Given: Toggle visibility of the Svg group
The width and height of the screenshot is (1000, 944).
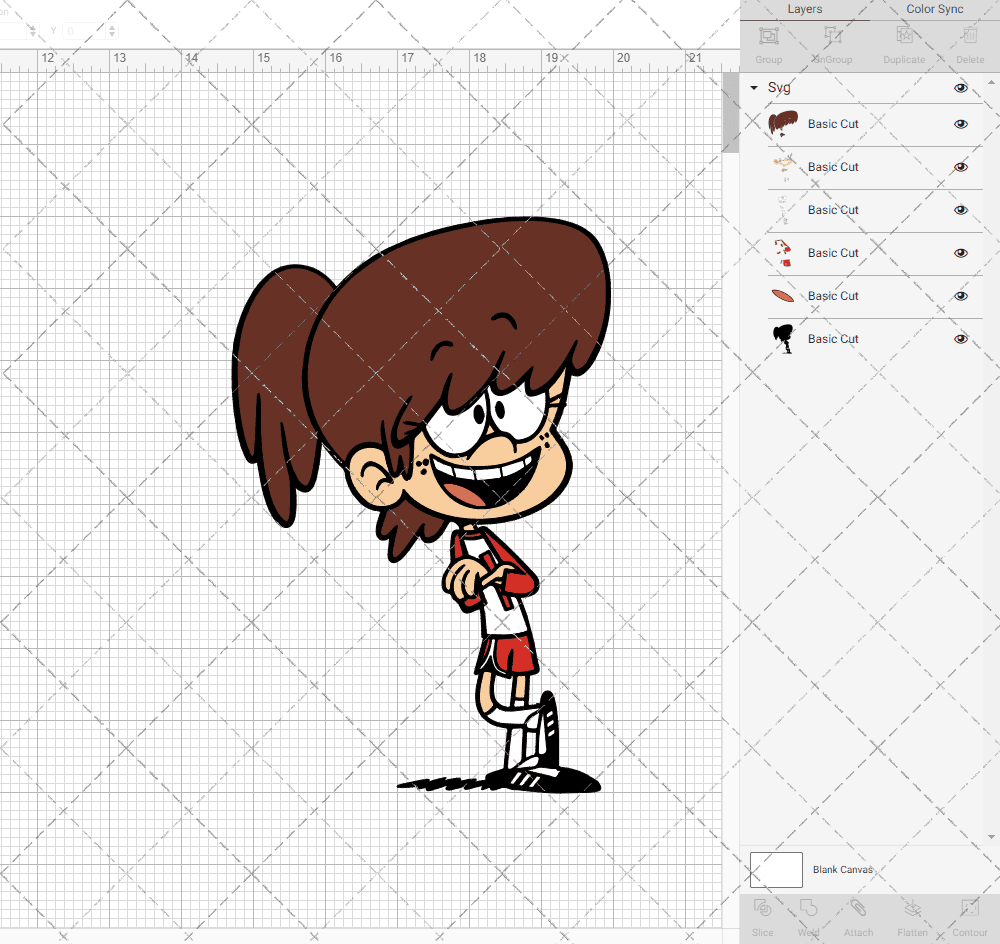Looking at the screenshot, I should click(960, 88).
